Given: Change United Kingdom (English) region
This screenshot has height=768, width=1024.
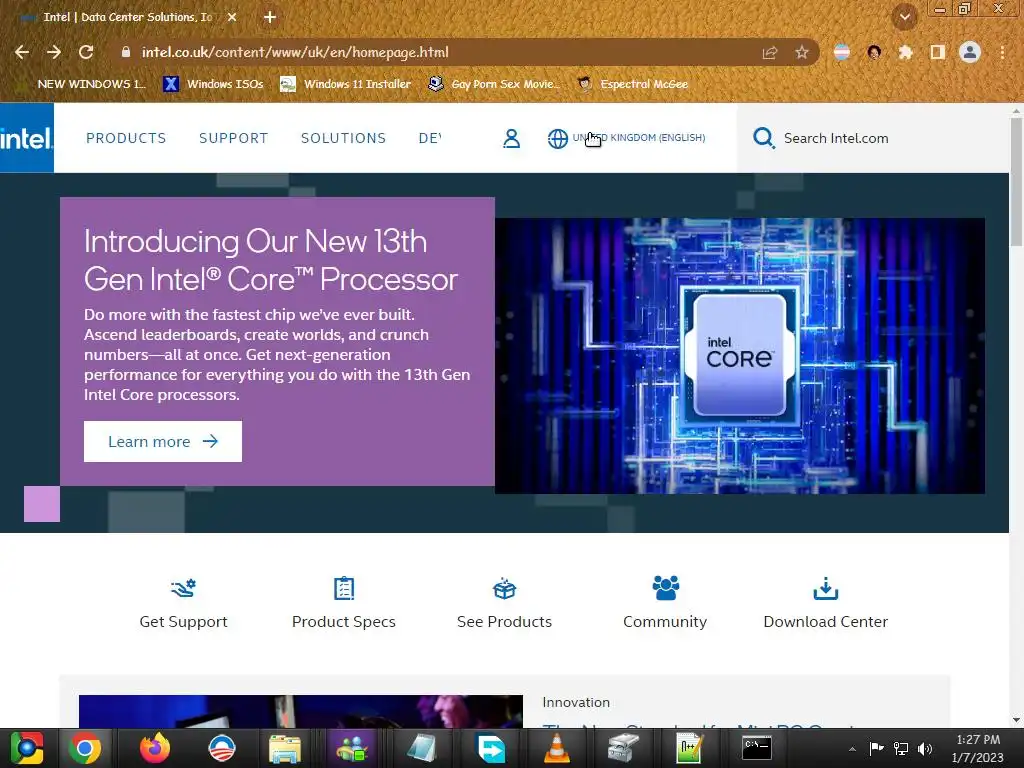Looking at the screenshot, I should (x=639, y=138).
